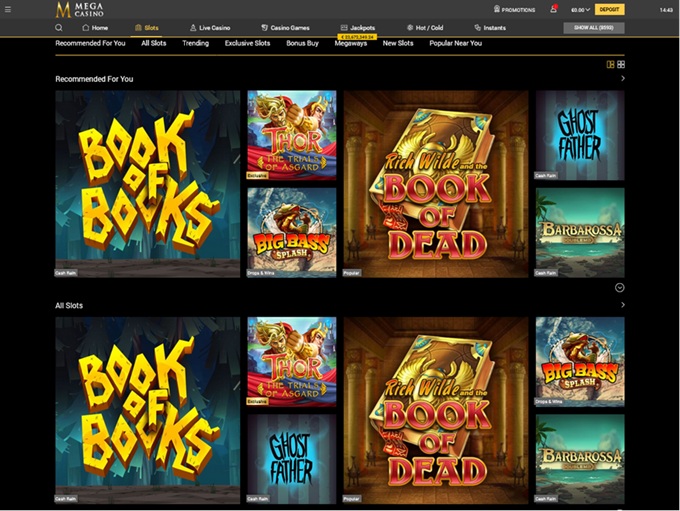Go to Hot / Cold tab
This screenshot has height=511, width=680.
(424, 28)
